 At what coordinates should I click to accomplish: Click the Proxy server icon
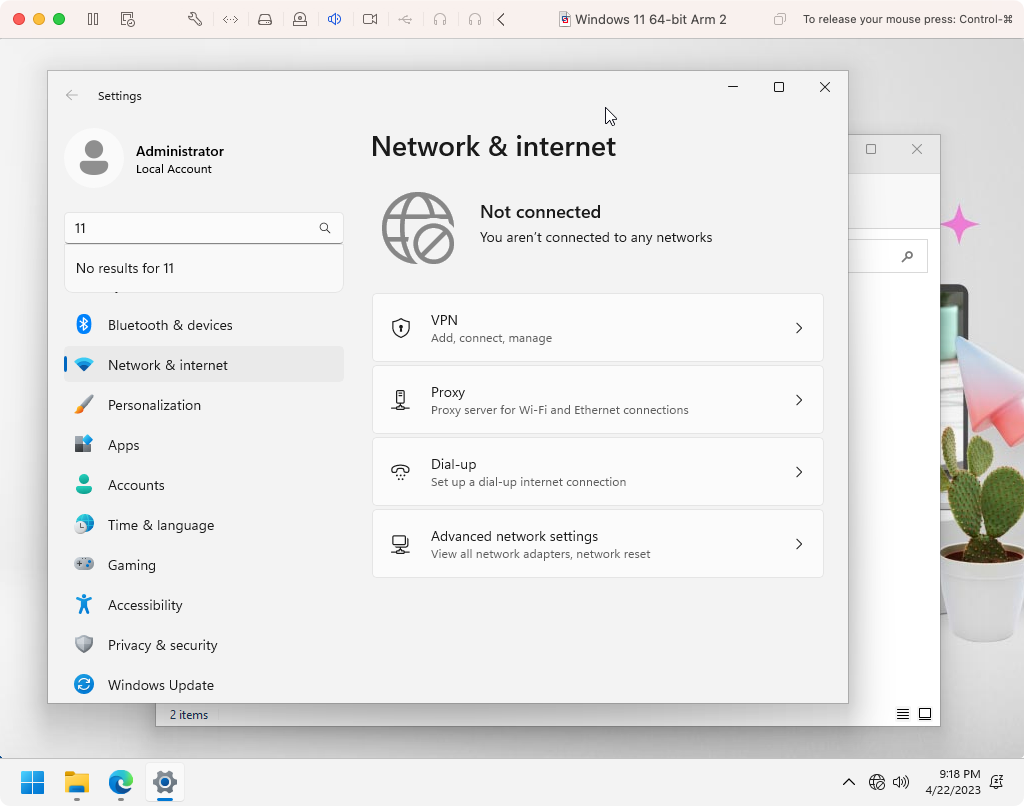(400, 400)
